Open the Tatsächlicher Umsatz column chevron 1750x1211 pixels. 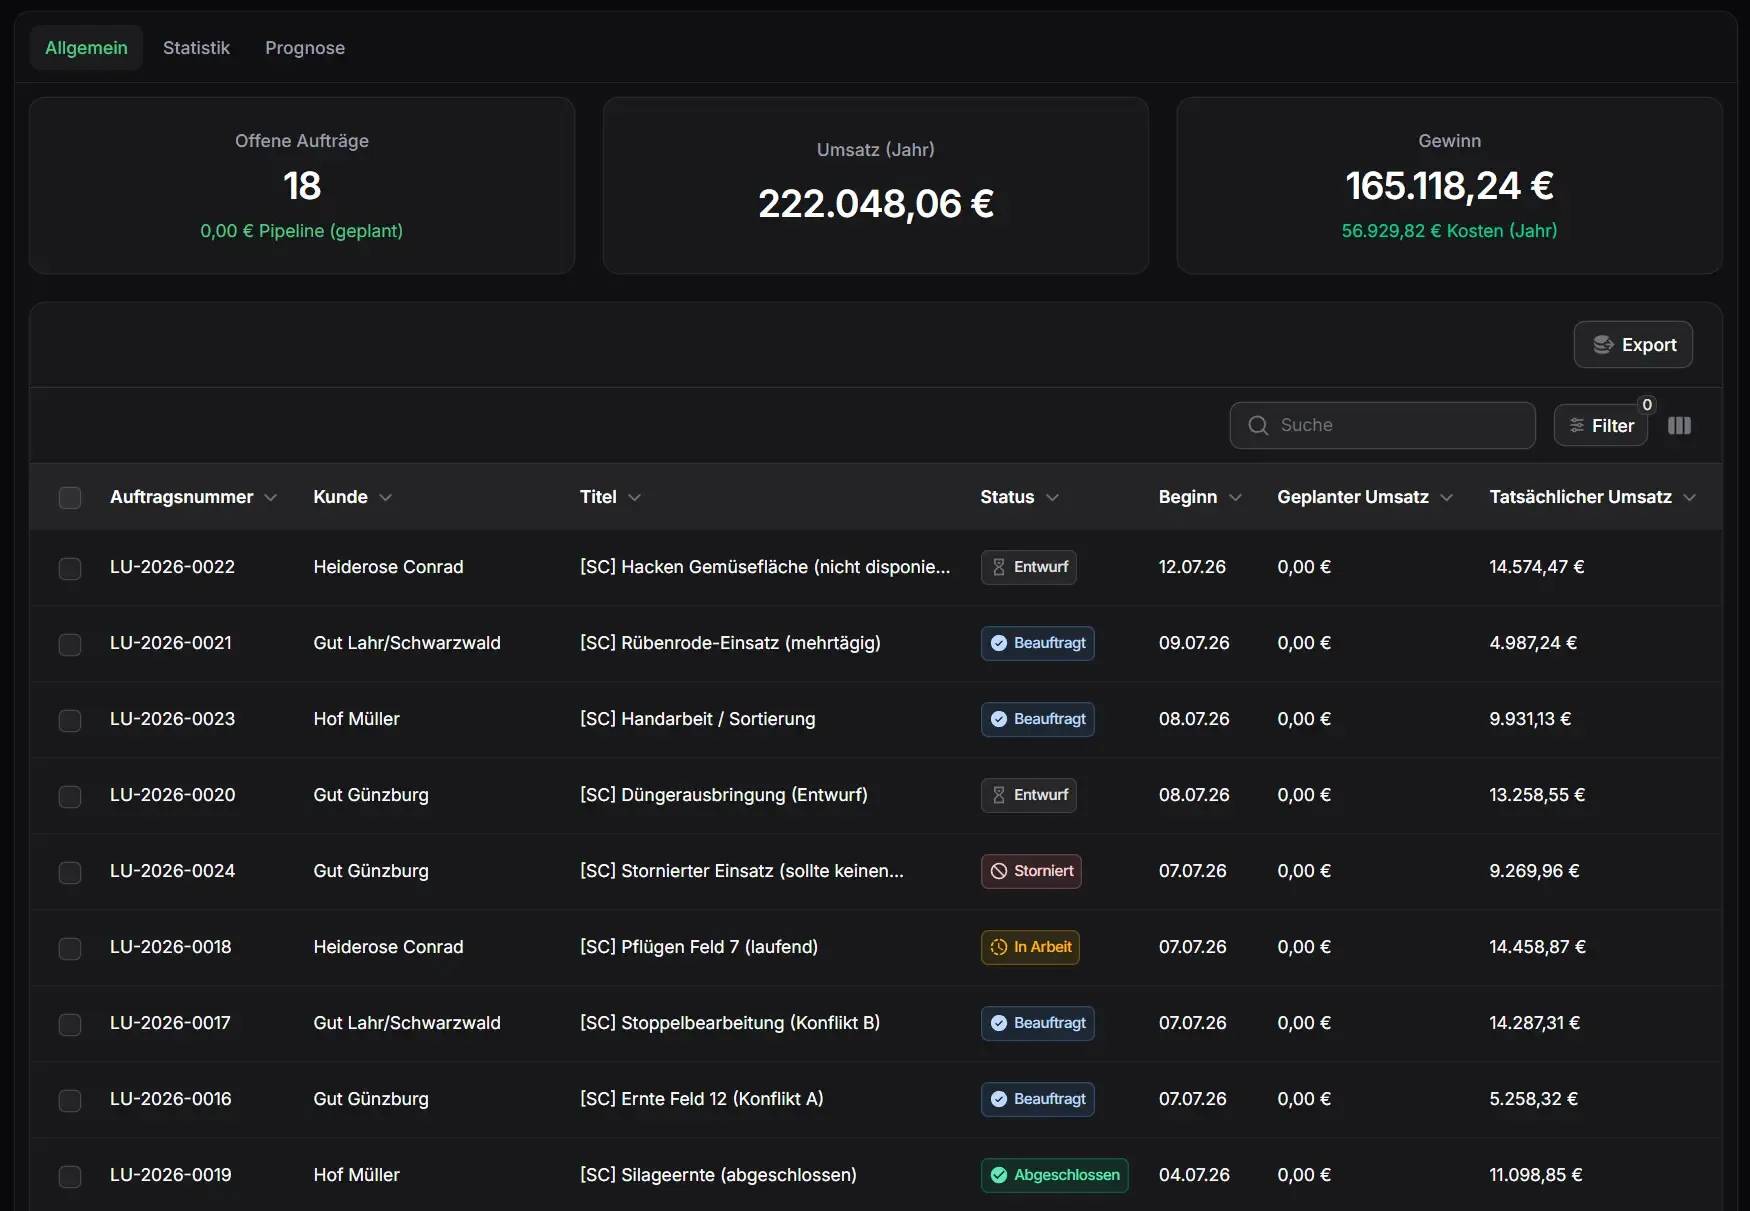(x=1689, y=497)
